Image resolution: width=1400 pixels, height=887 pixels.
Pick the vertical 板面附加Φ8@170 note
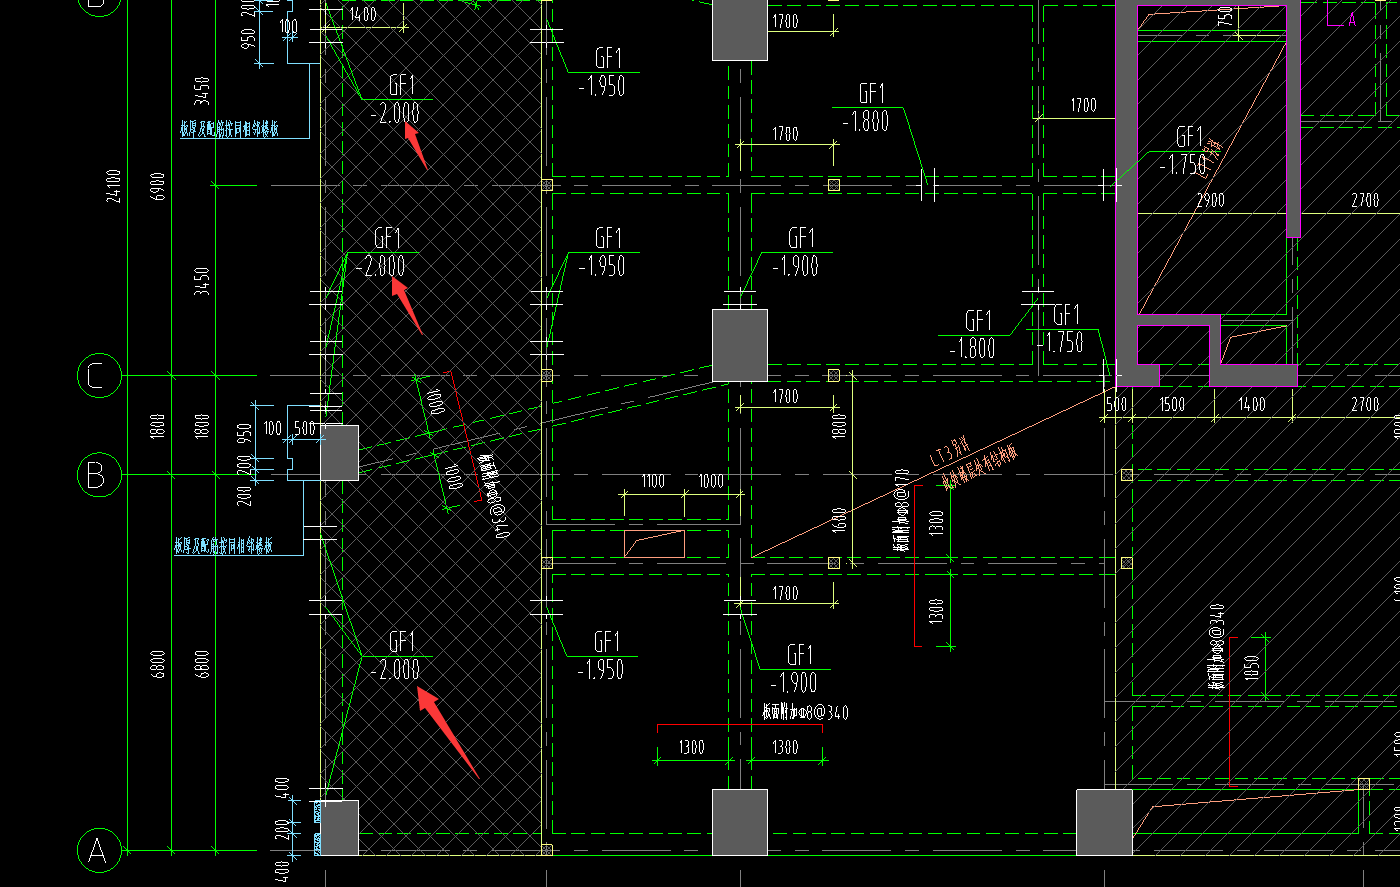coord(900,508)
